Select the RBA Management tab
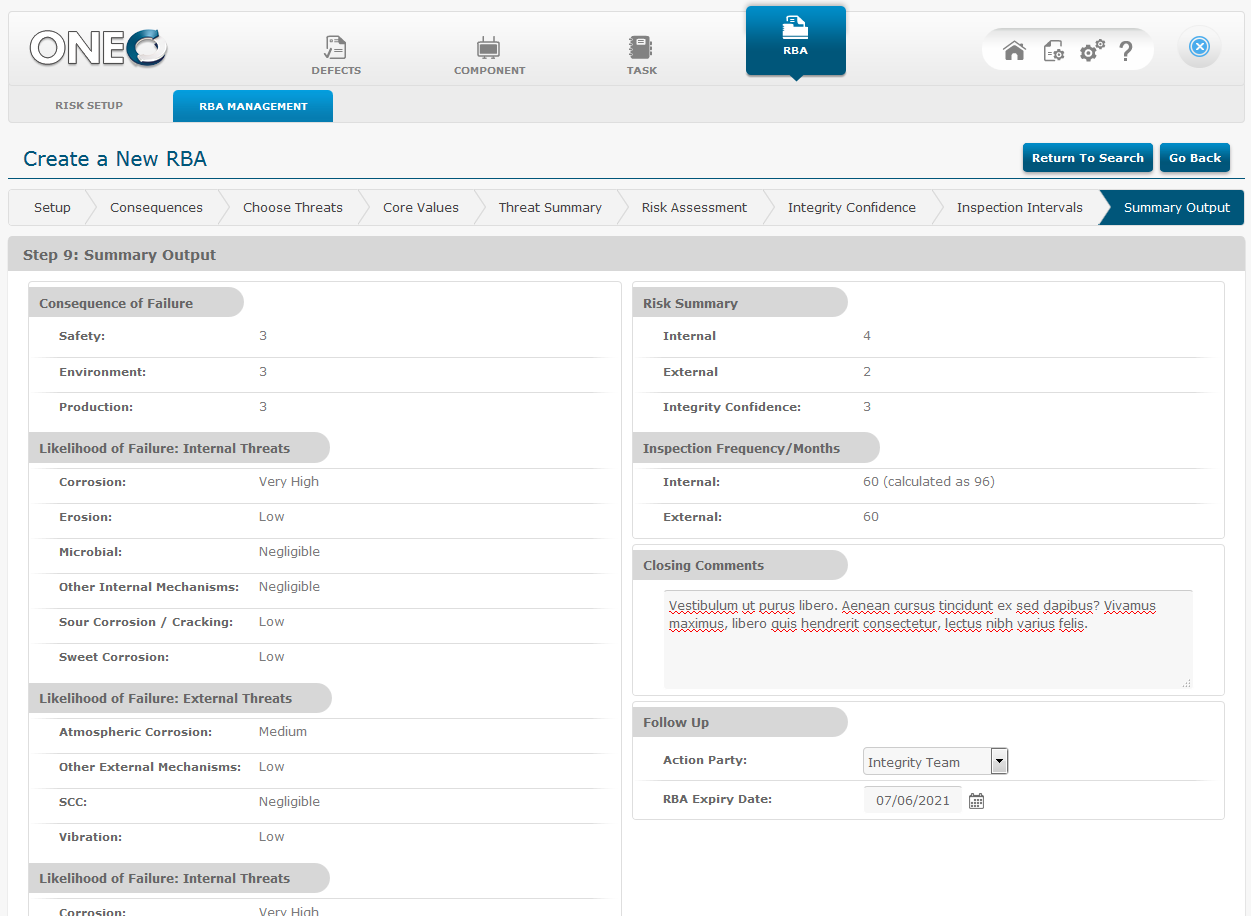 [x=253, y=106]
